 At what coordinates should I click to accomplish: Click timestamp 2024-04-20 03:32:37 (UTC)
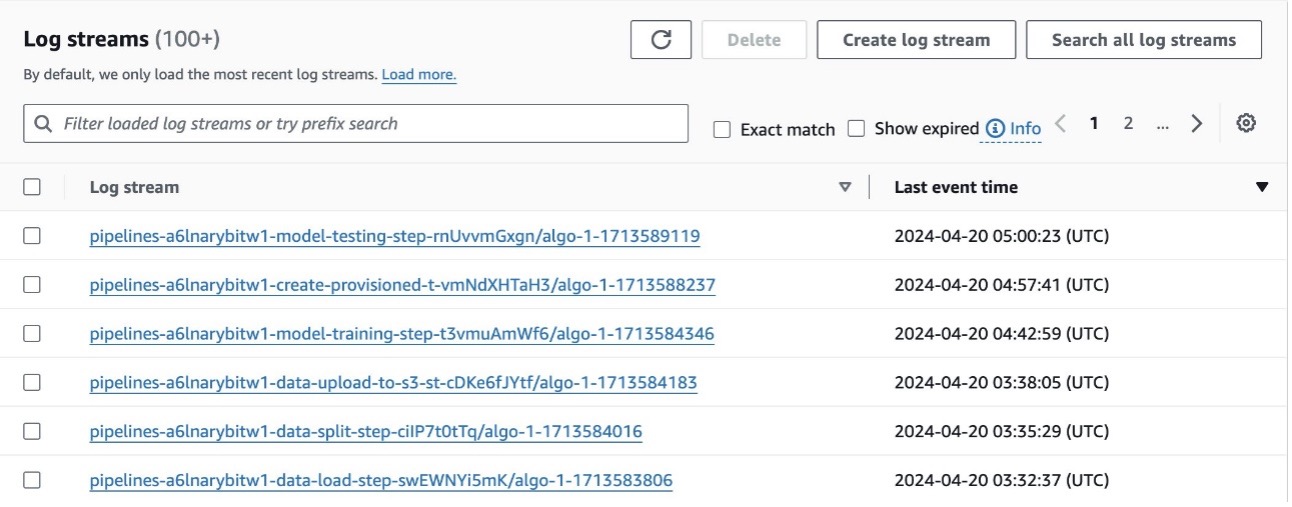coord(1001,481)
